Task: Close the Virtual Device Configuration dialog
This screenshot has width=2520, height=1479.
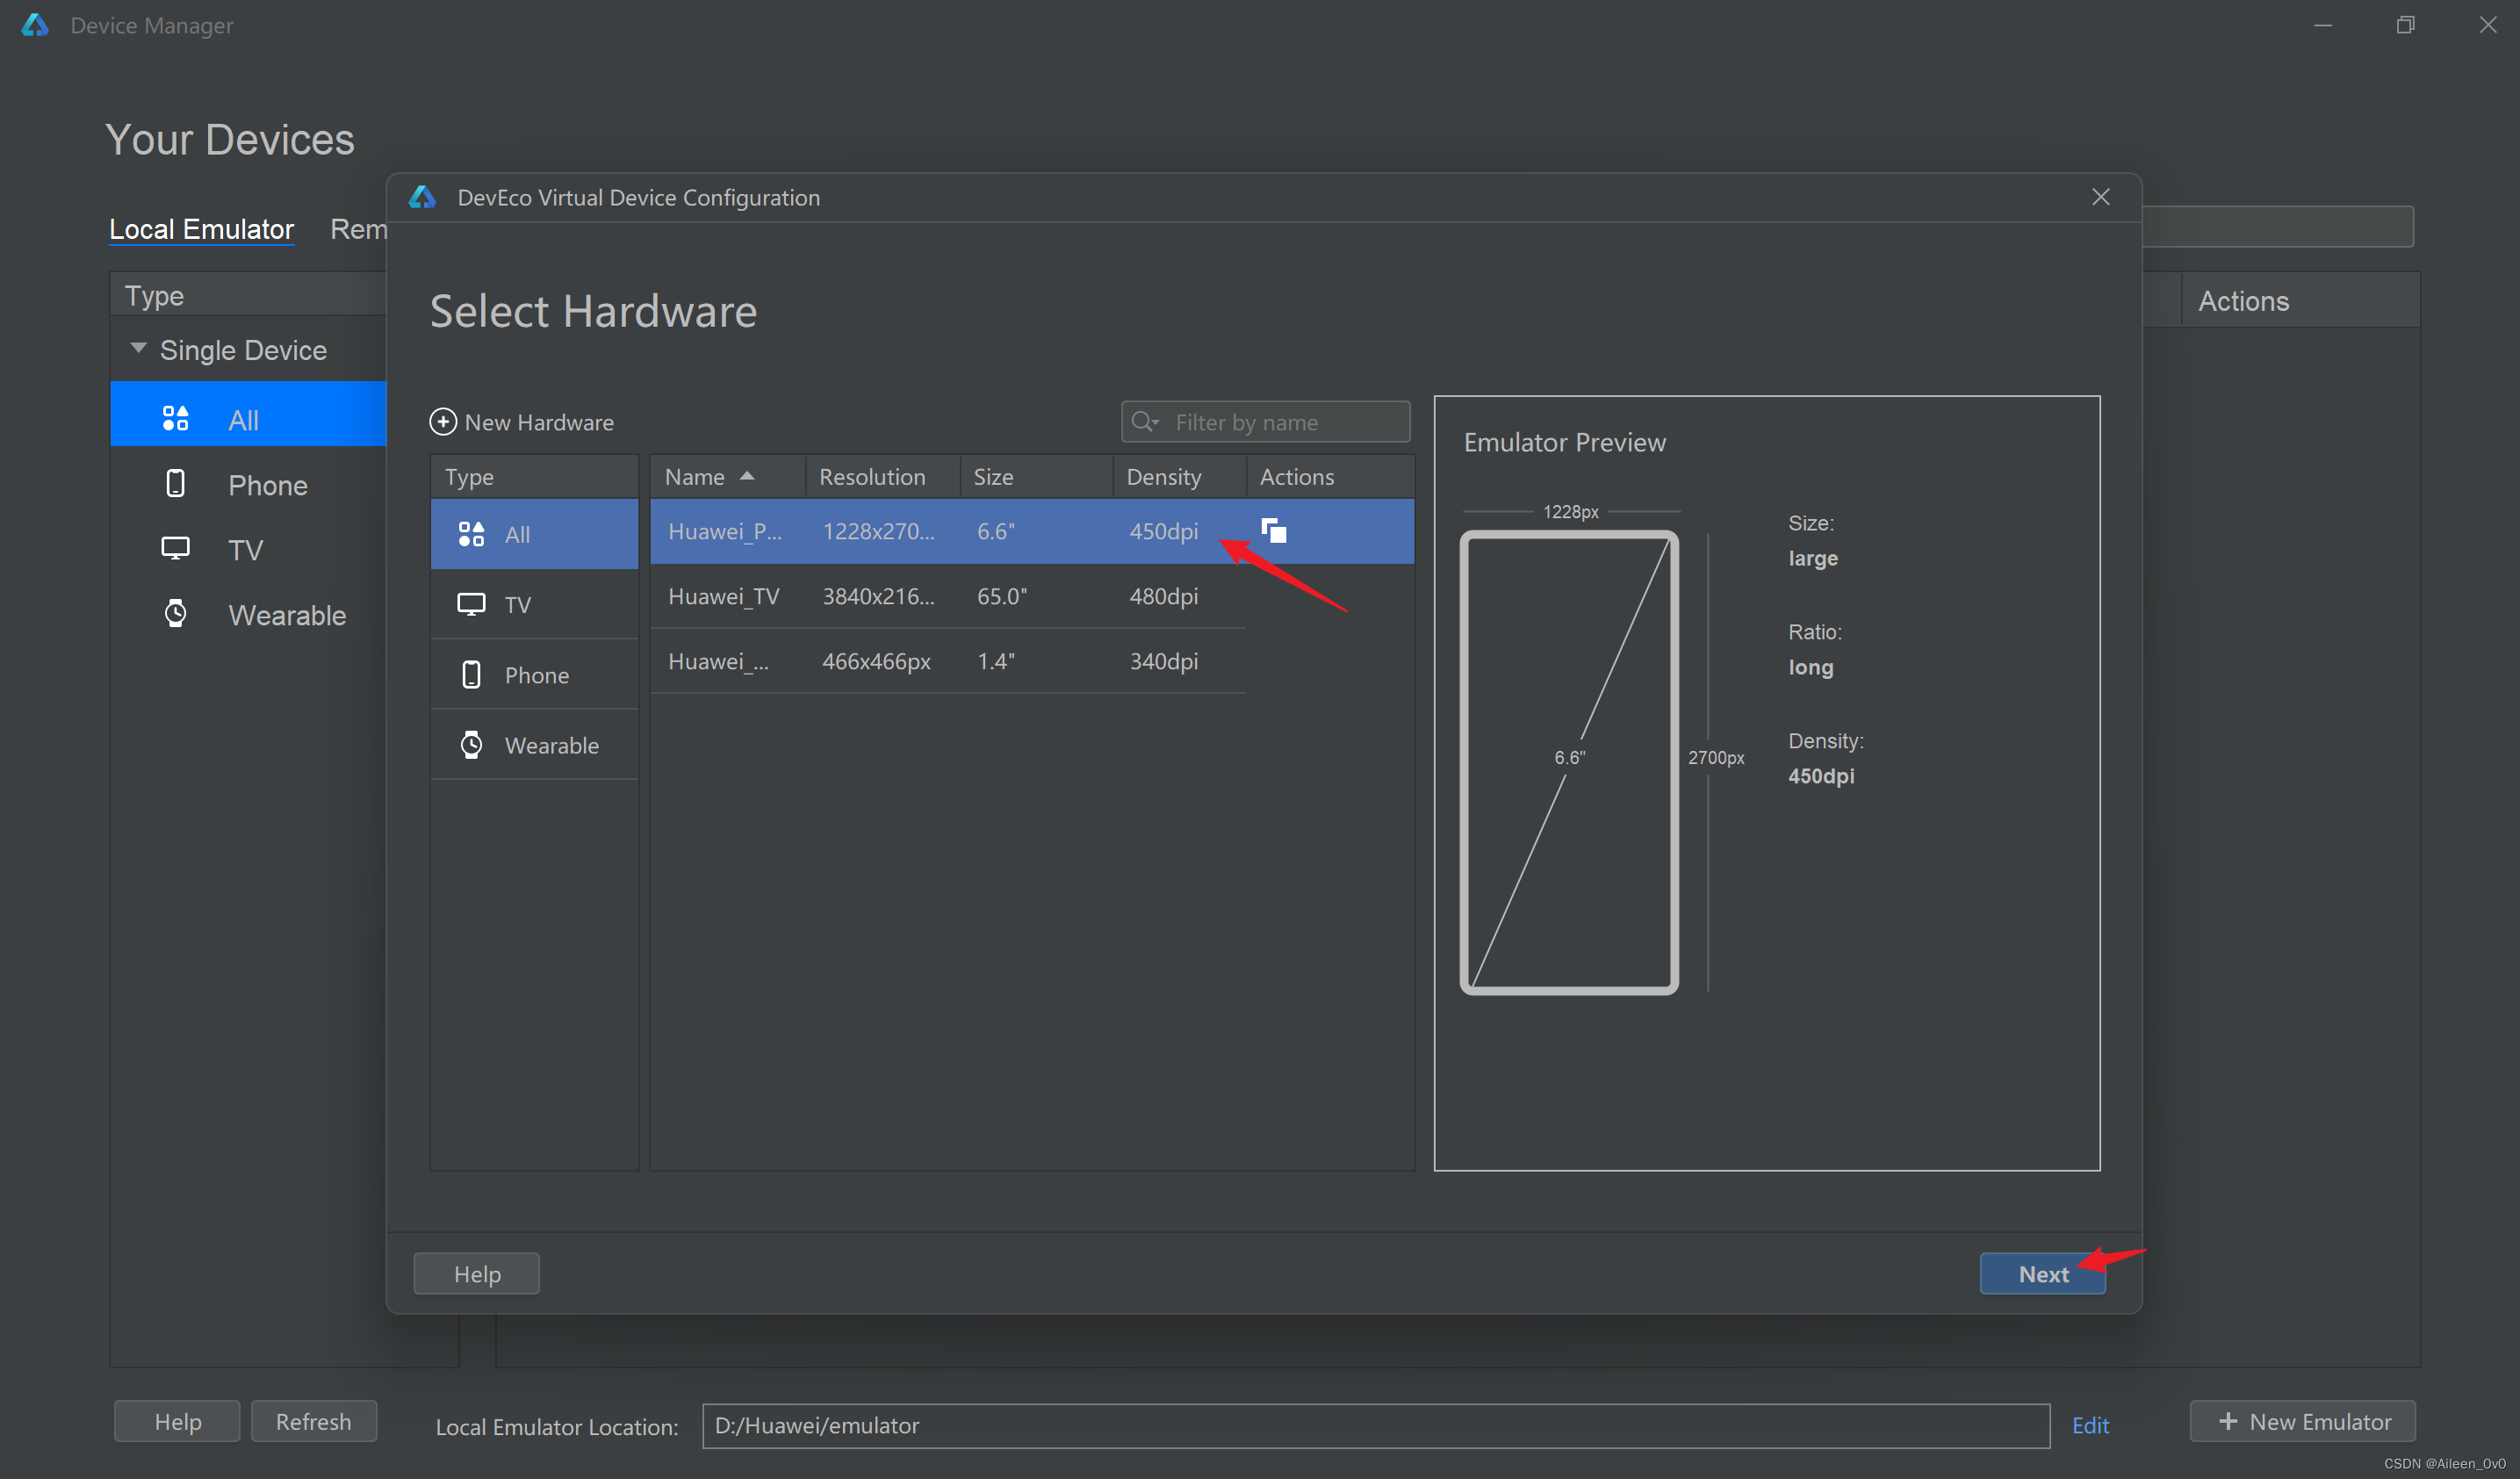Action: click(2100, 197)
